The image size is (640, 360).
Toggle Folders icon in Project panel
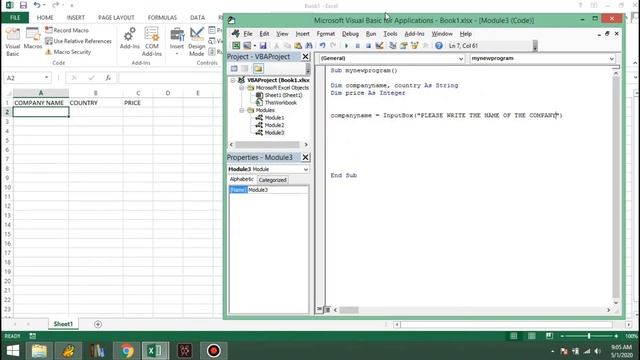[258, 69]
